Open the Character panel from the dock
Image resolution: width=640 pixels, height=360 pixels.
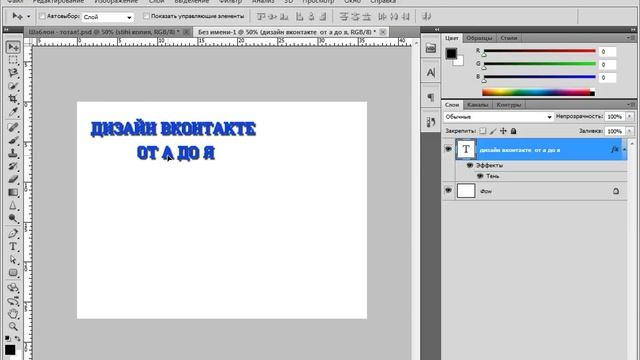point(431,73)
